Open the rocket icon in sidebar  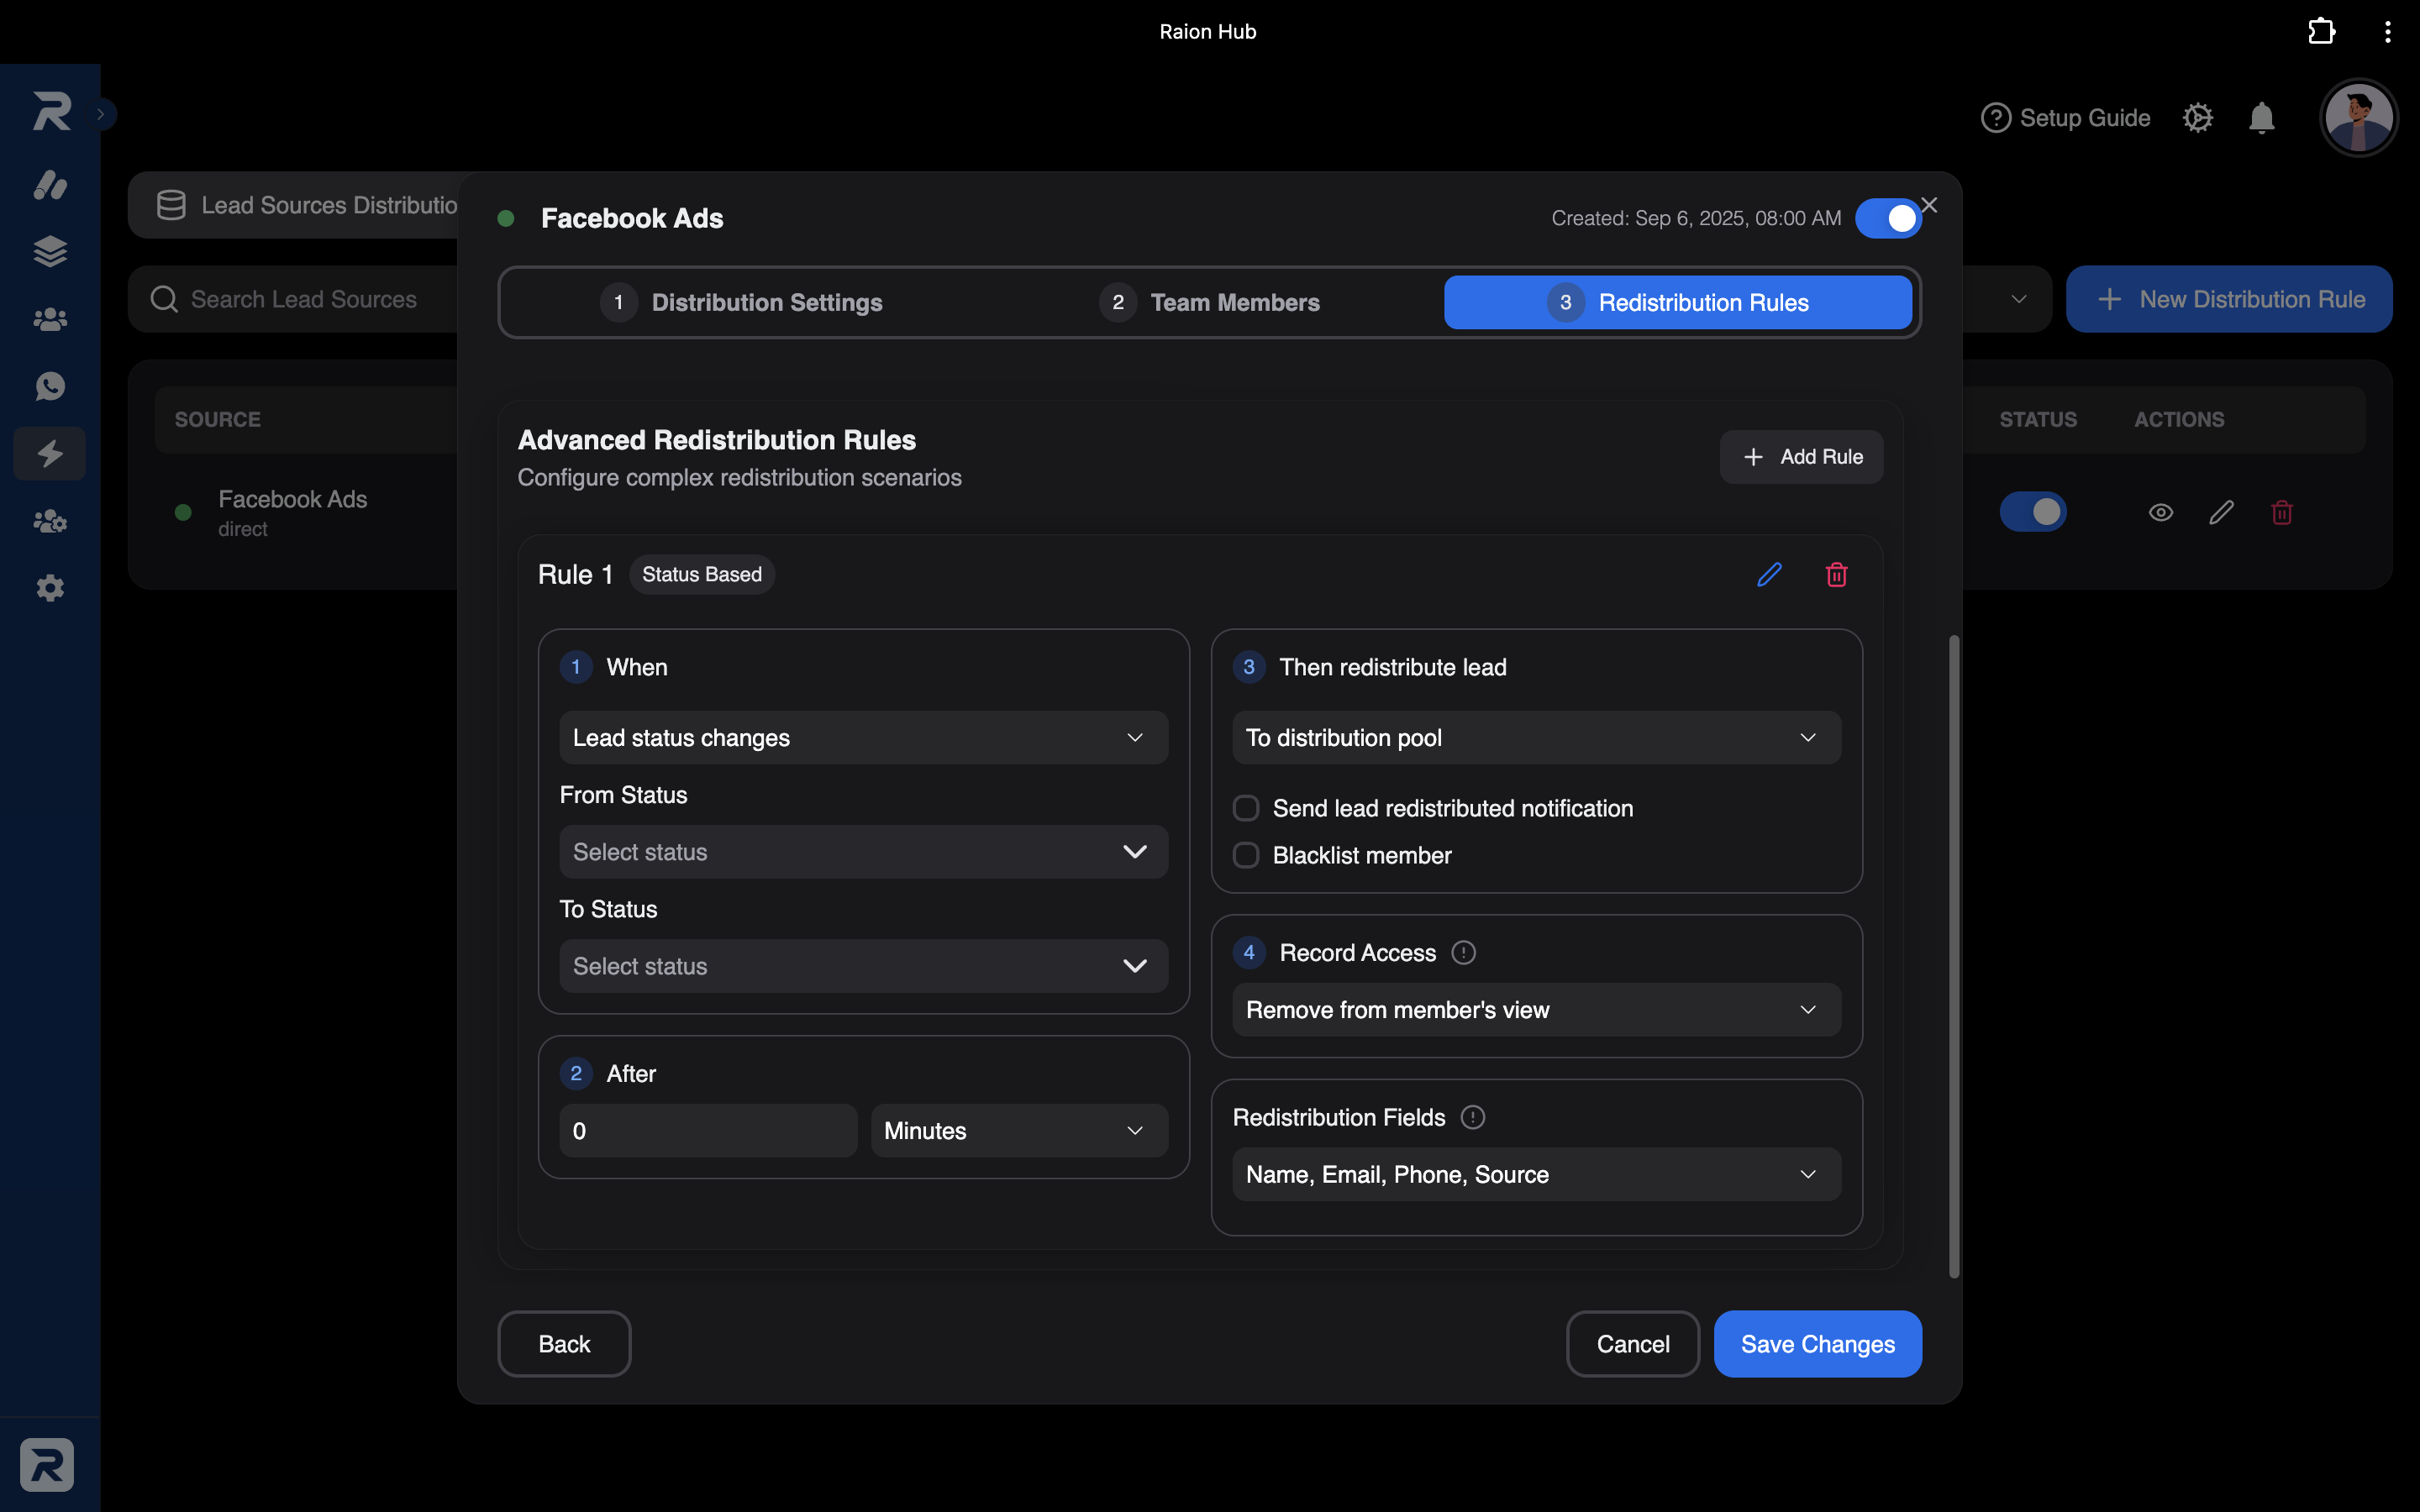50,184
